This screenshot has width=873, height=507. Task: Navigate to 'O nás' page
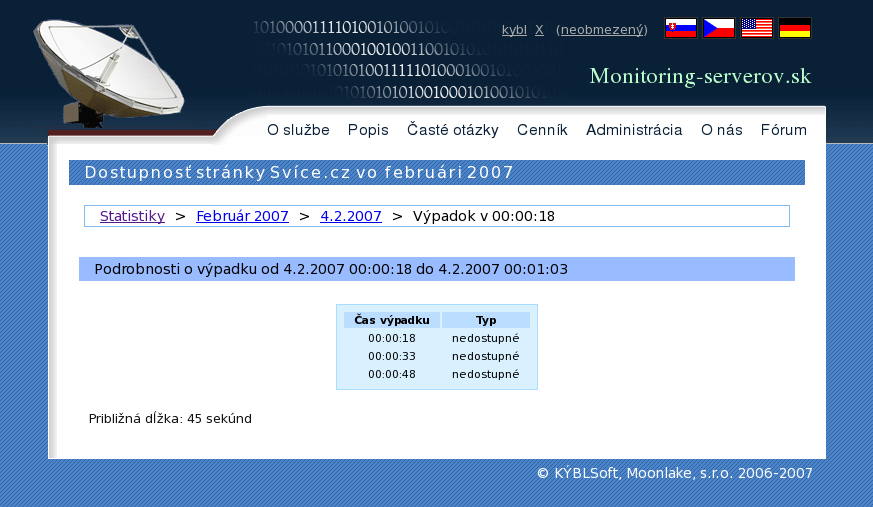[x=721, y=130]
